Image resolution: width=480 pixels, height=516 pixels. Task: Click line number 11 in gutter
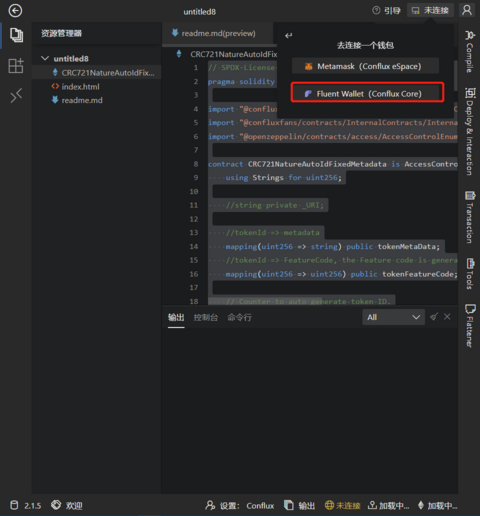coord(194,205)
